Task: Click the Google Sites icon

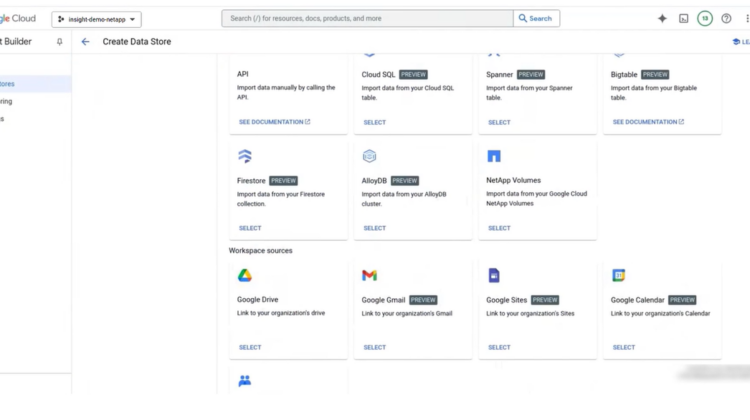Action: pyautogui.click(x=493, y=275)
